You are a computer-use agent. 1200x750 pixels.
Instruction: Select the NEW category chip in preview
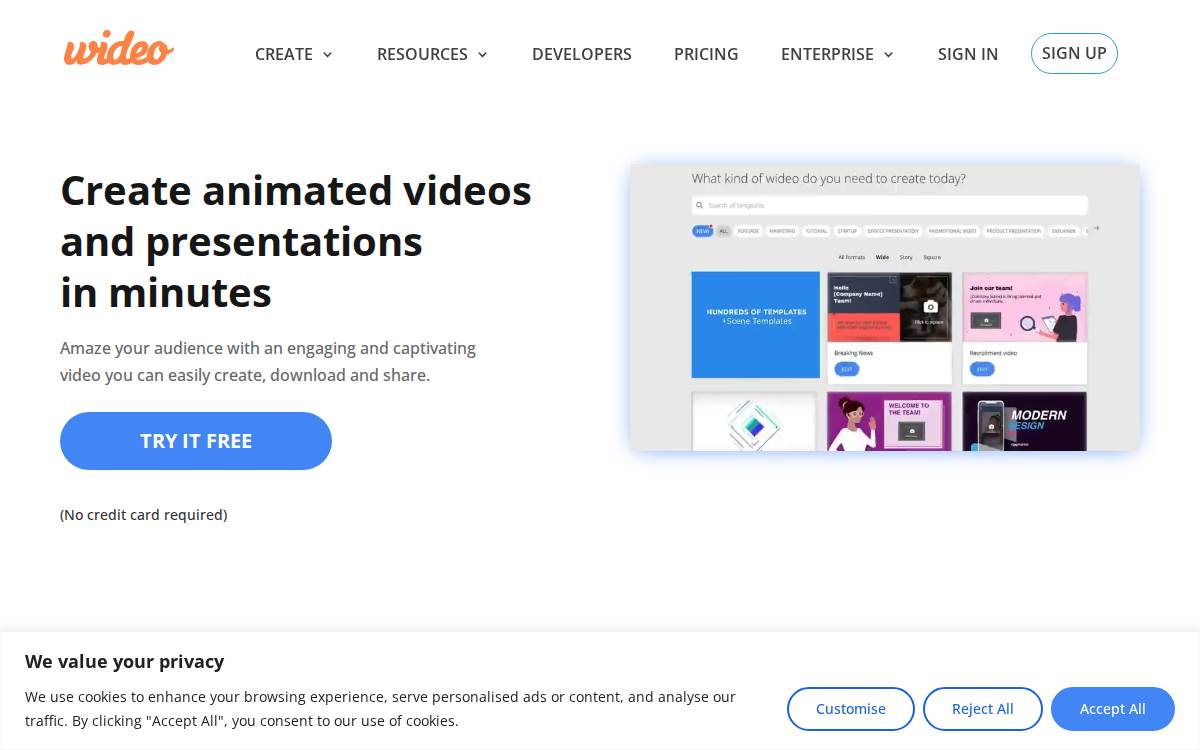[702, 231]
